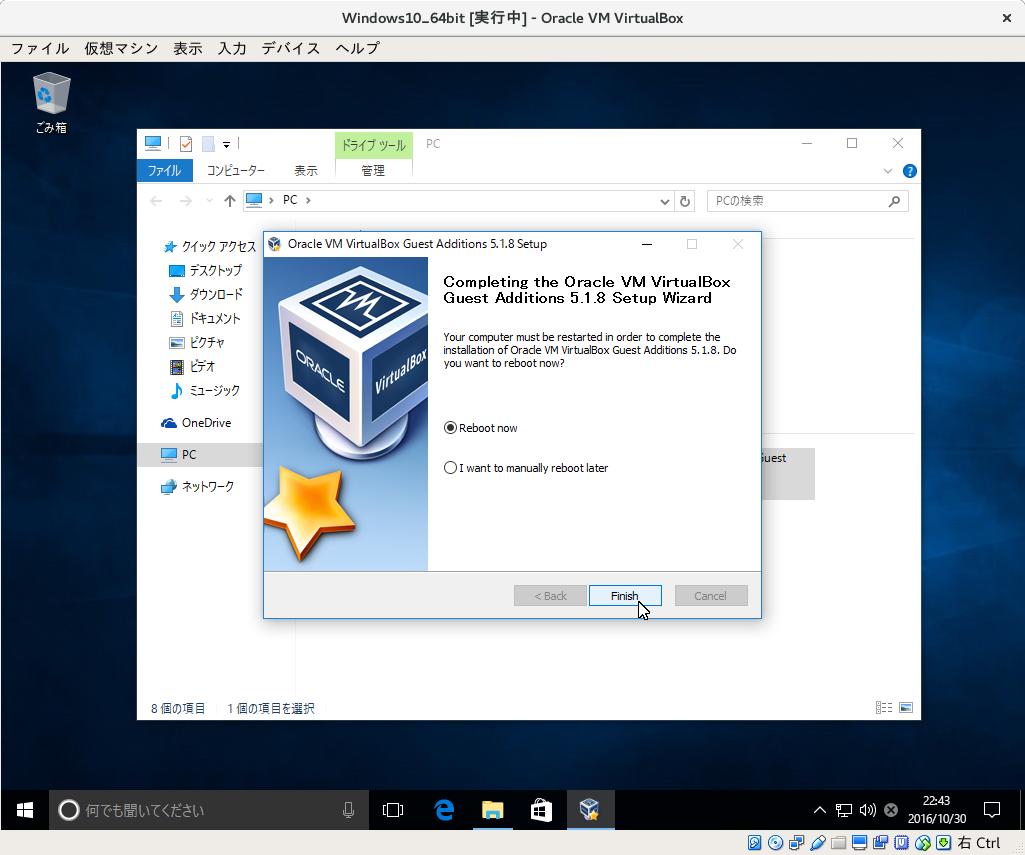1025x855 pixels.
Task: Click Explorer forward navigation arrow
Action: [186, 201]
